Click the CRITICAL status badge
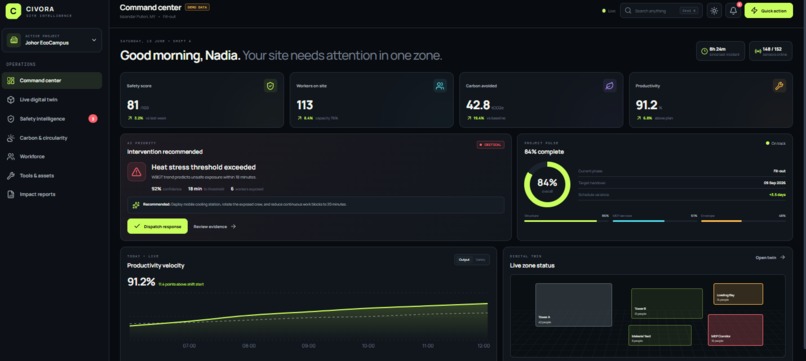 (490, 145)
